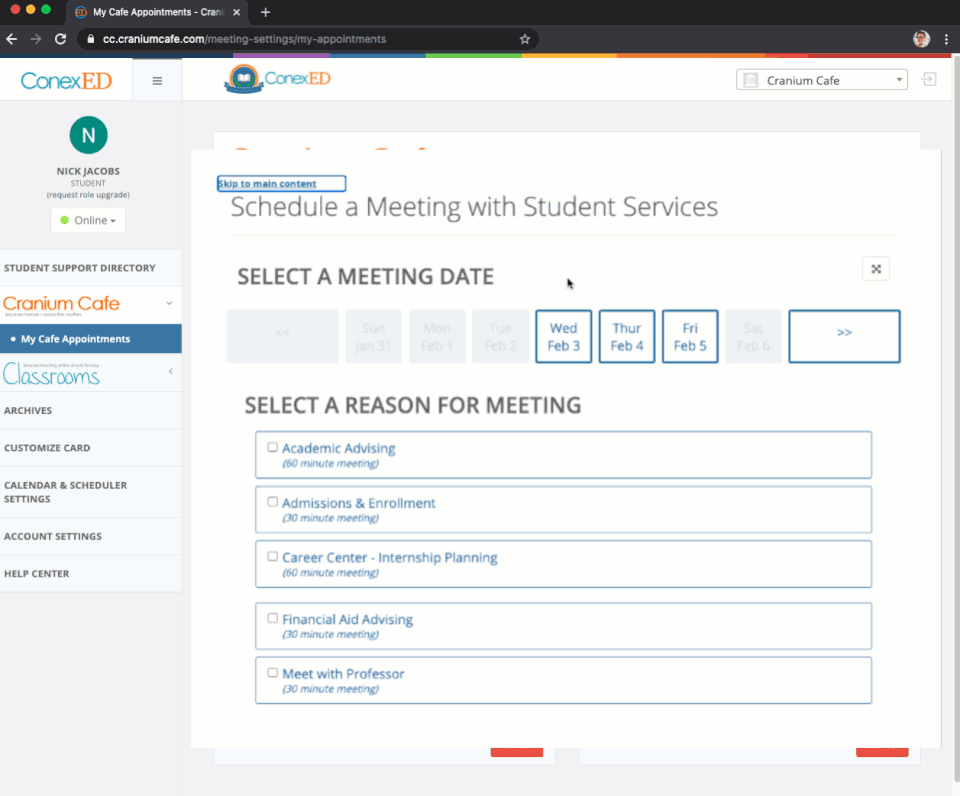This screenshot has width=960, height=796.
Task: Open the Cranium Cafe institution dropdown
Action: tap(822, 80)
